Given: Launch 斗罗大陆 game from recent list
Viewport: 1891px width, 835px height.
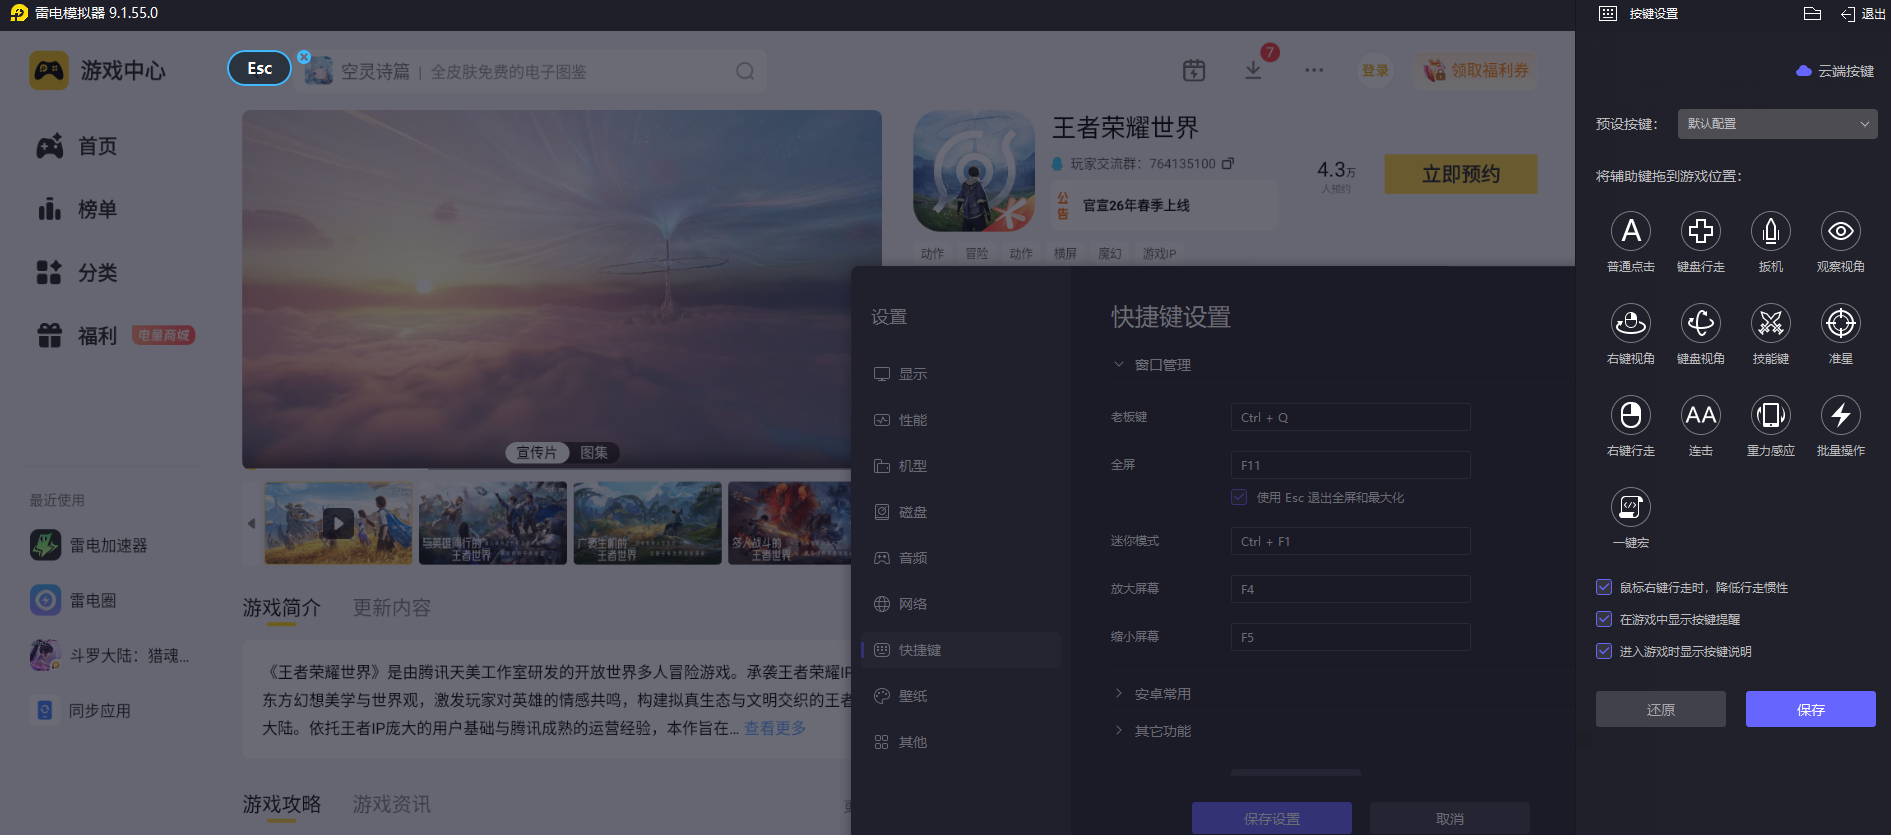Looking at the screenshot, I should (109, 655).
